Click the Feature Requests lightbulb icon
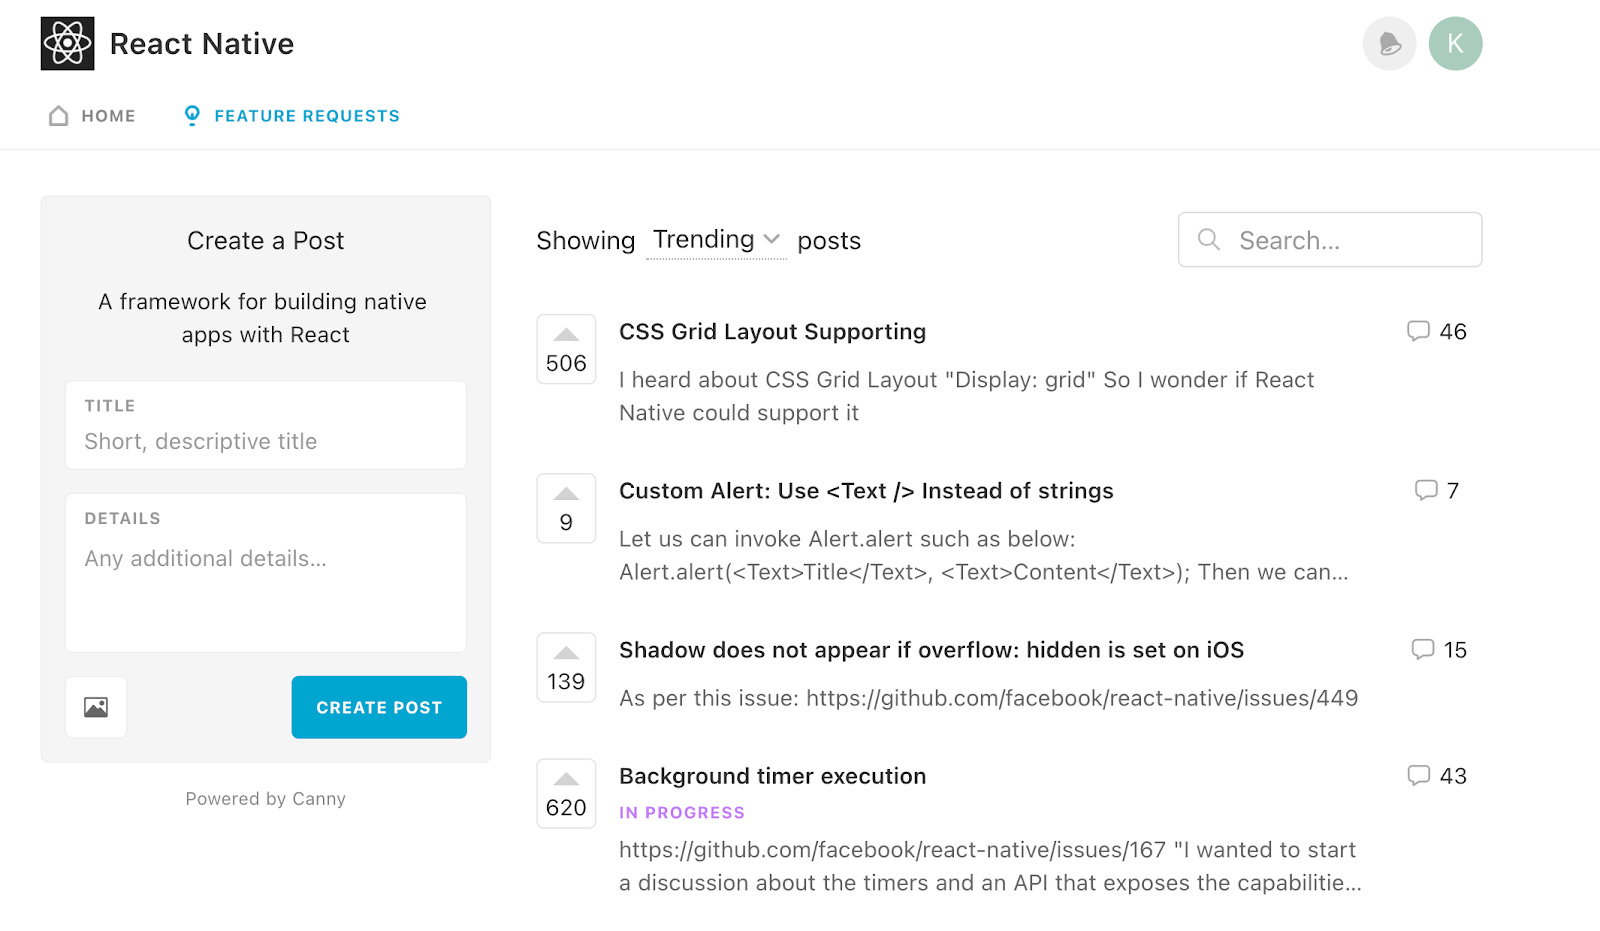The width and height of the screenshot is (1600, 931). pyautogui.click(x=192, y=115)
